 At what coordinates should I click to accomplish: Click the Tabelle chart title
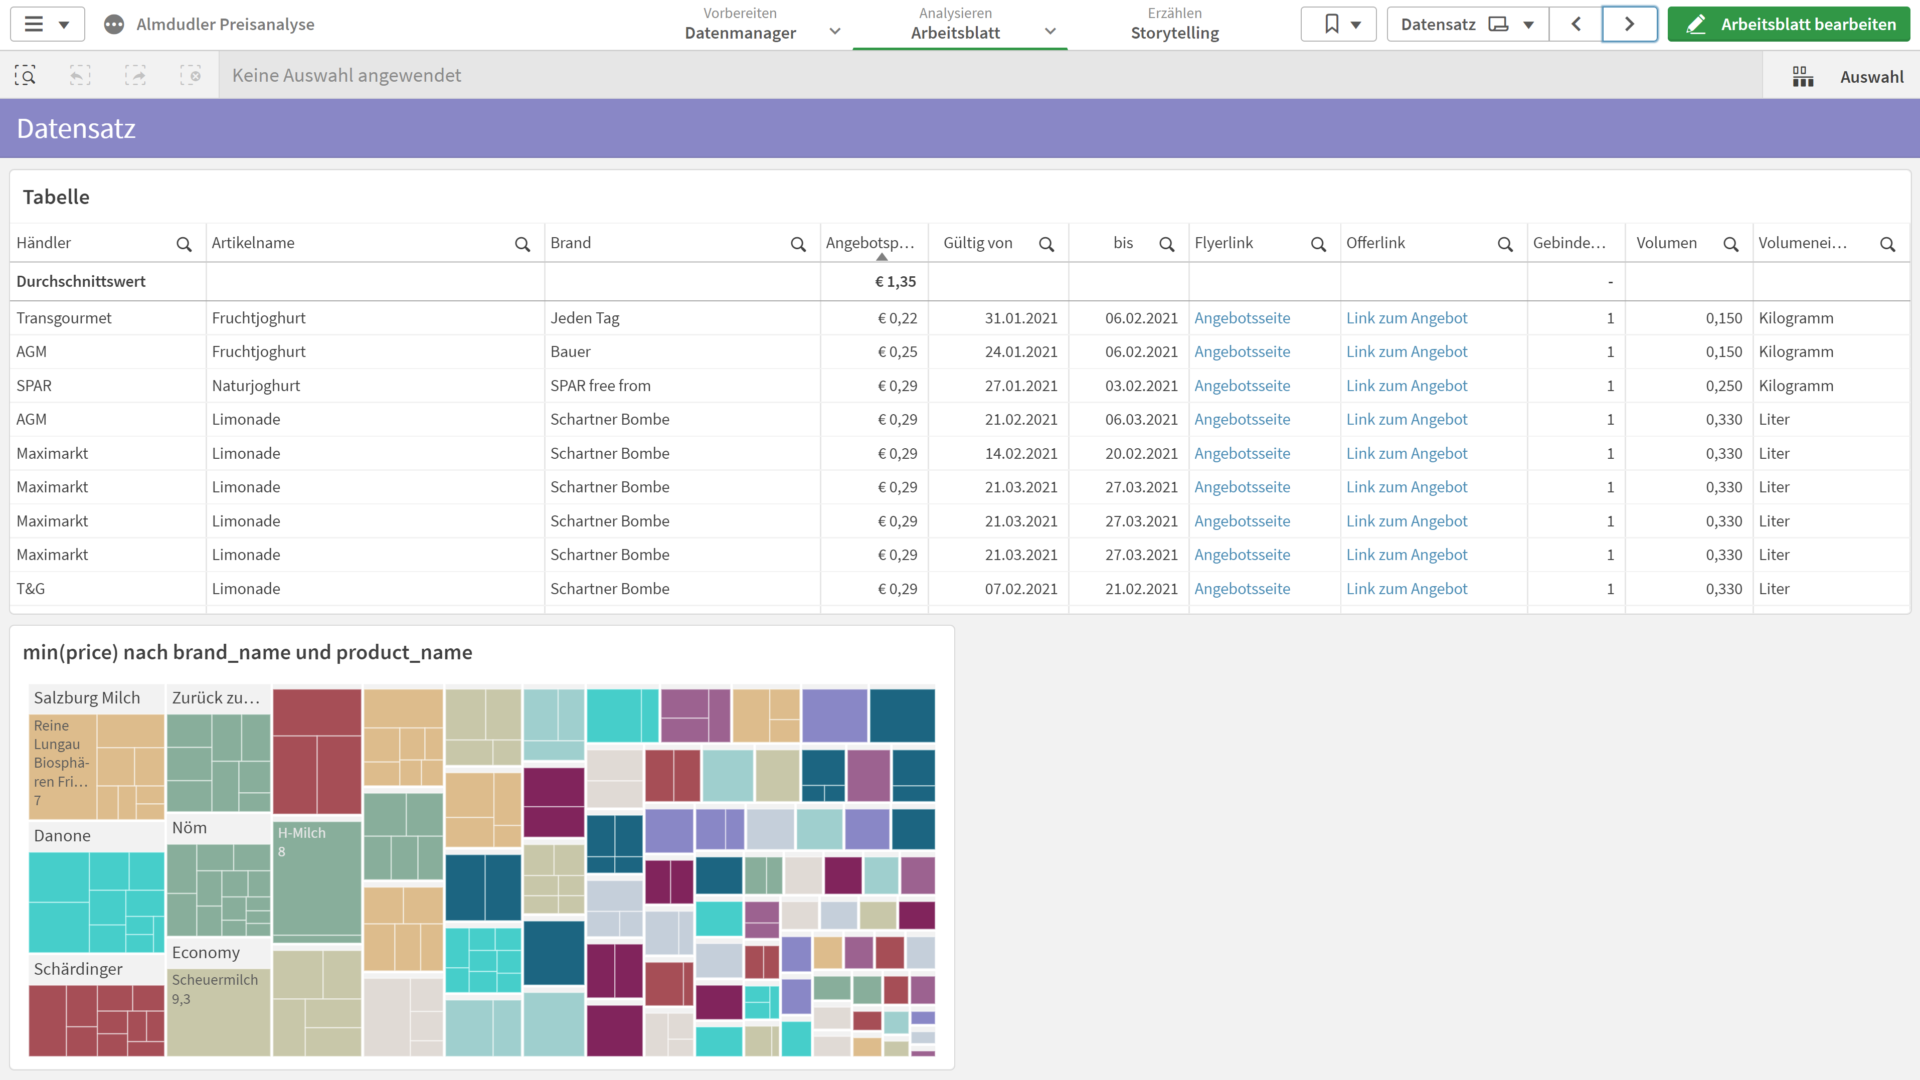click(x=56, y=197)
